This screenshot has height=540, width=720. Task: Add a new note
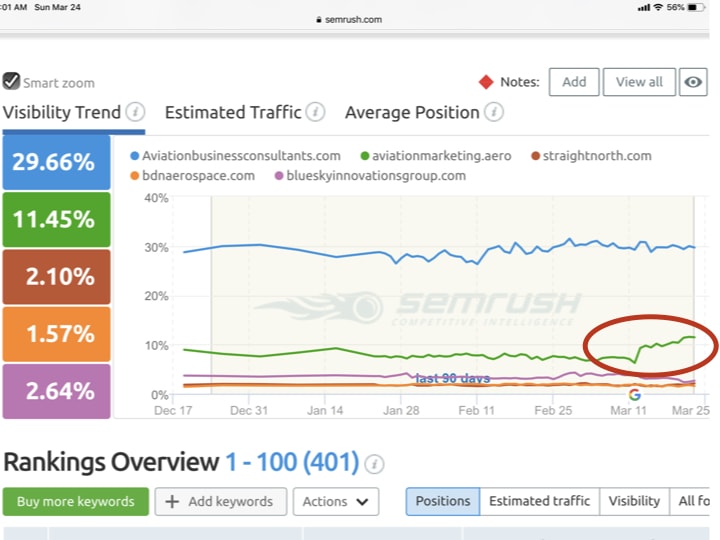coord(574,82)
